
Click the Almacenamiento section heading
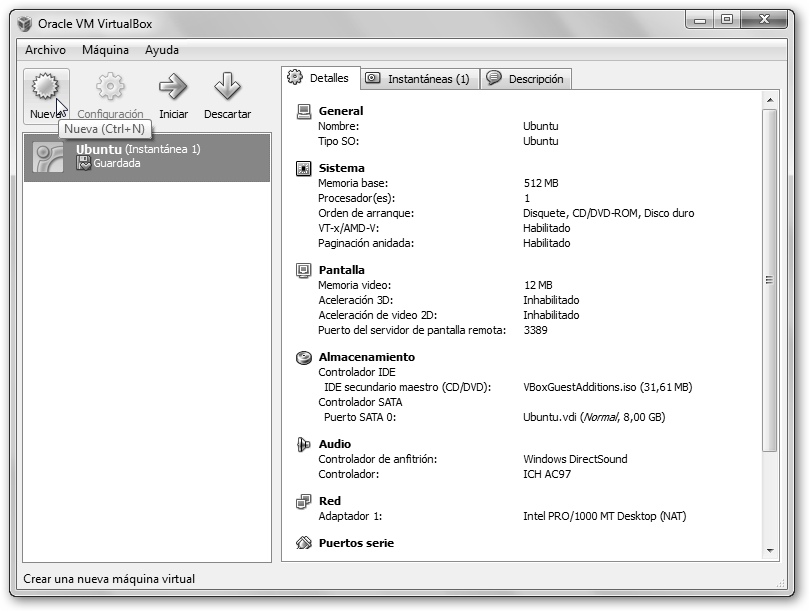pos(366,357)
